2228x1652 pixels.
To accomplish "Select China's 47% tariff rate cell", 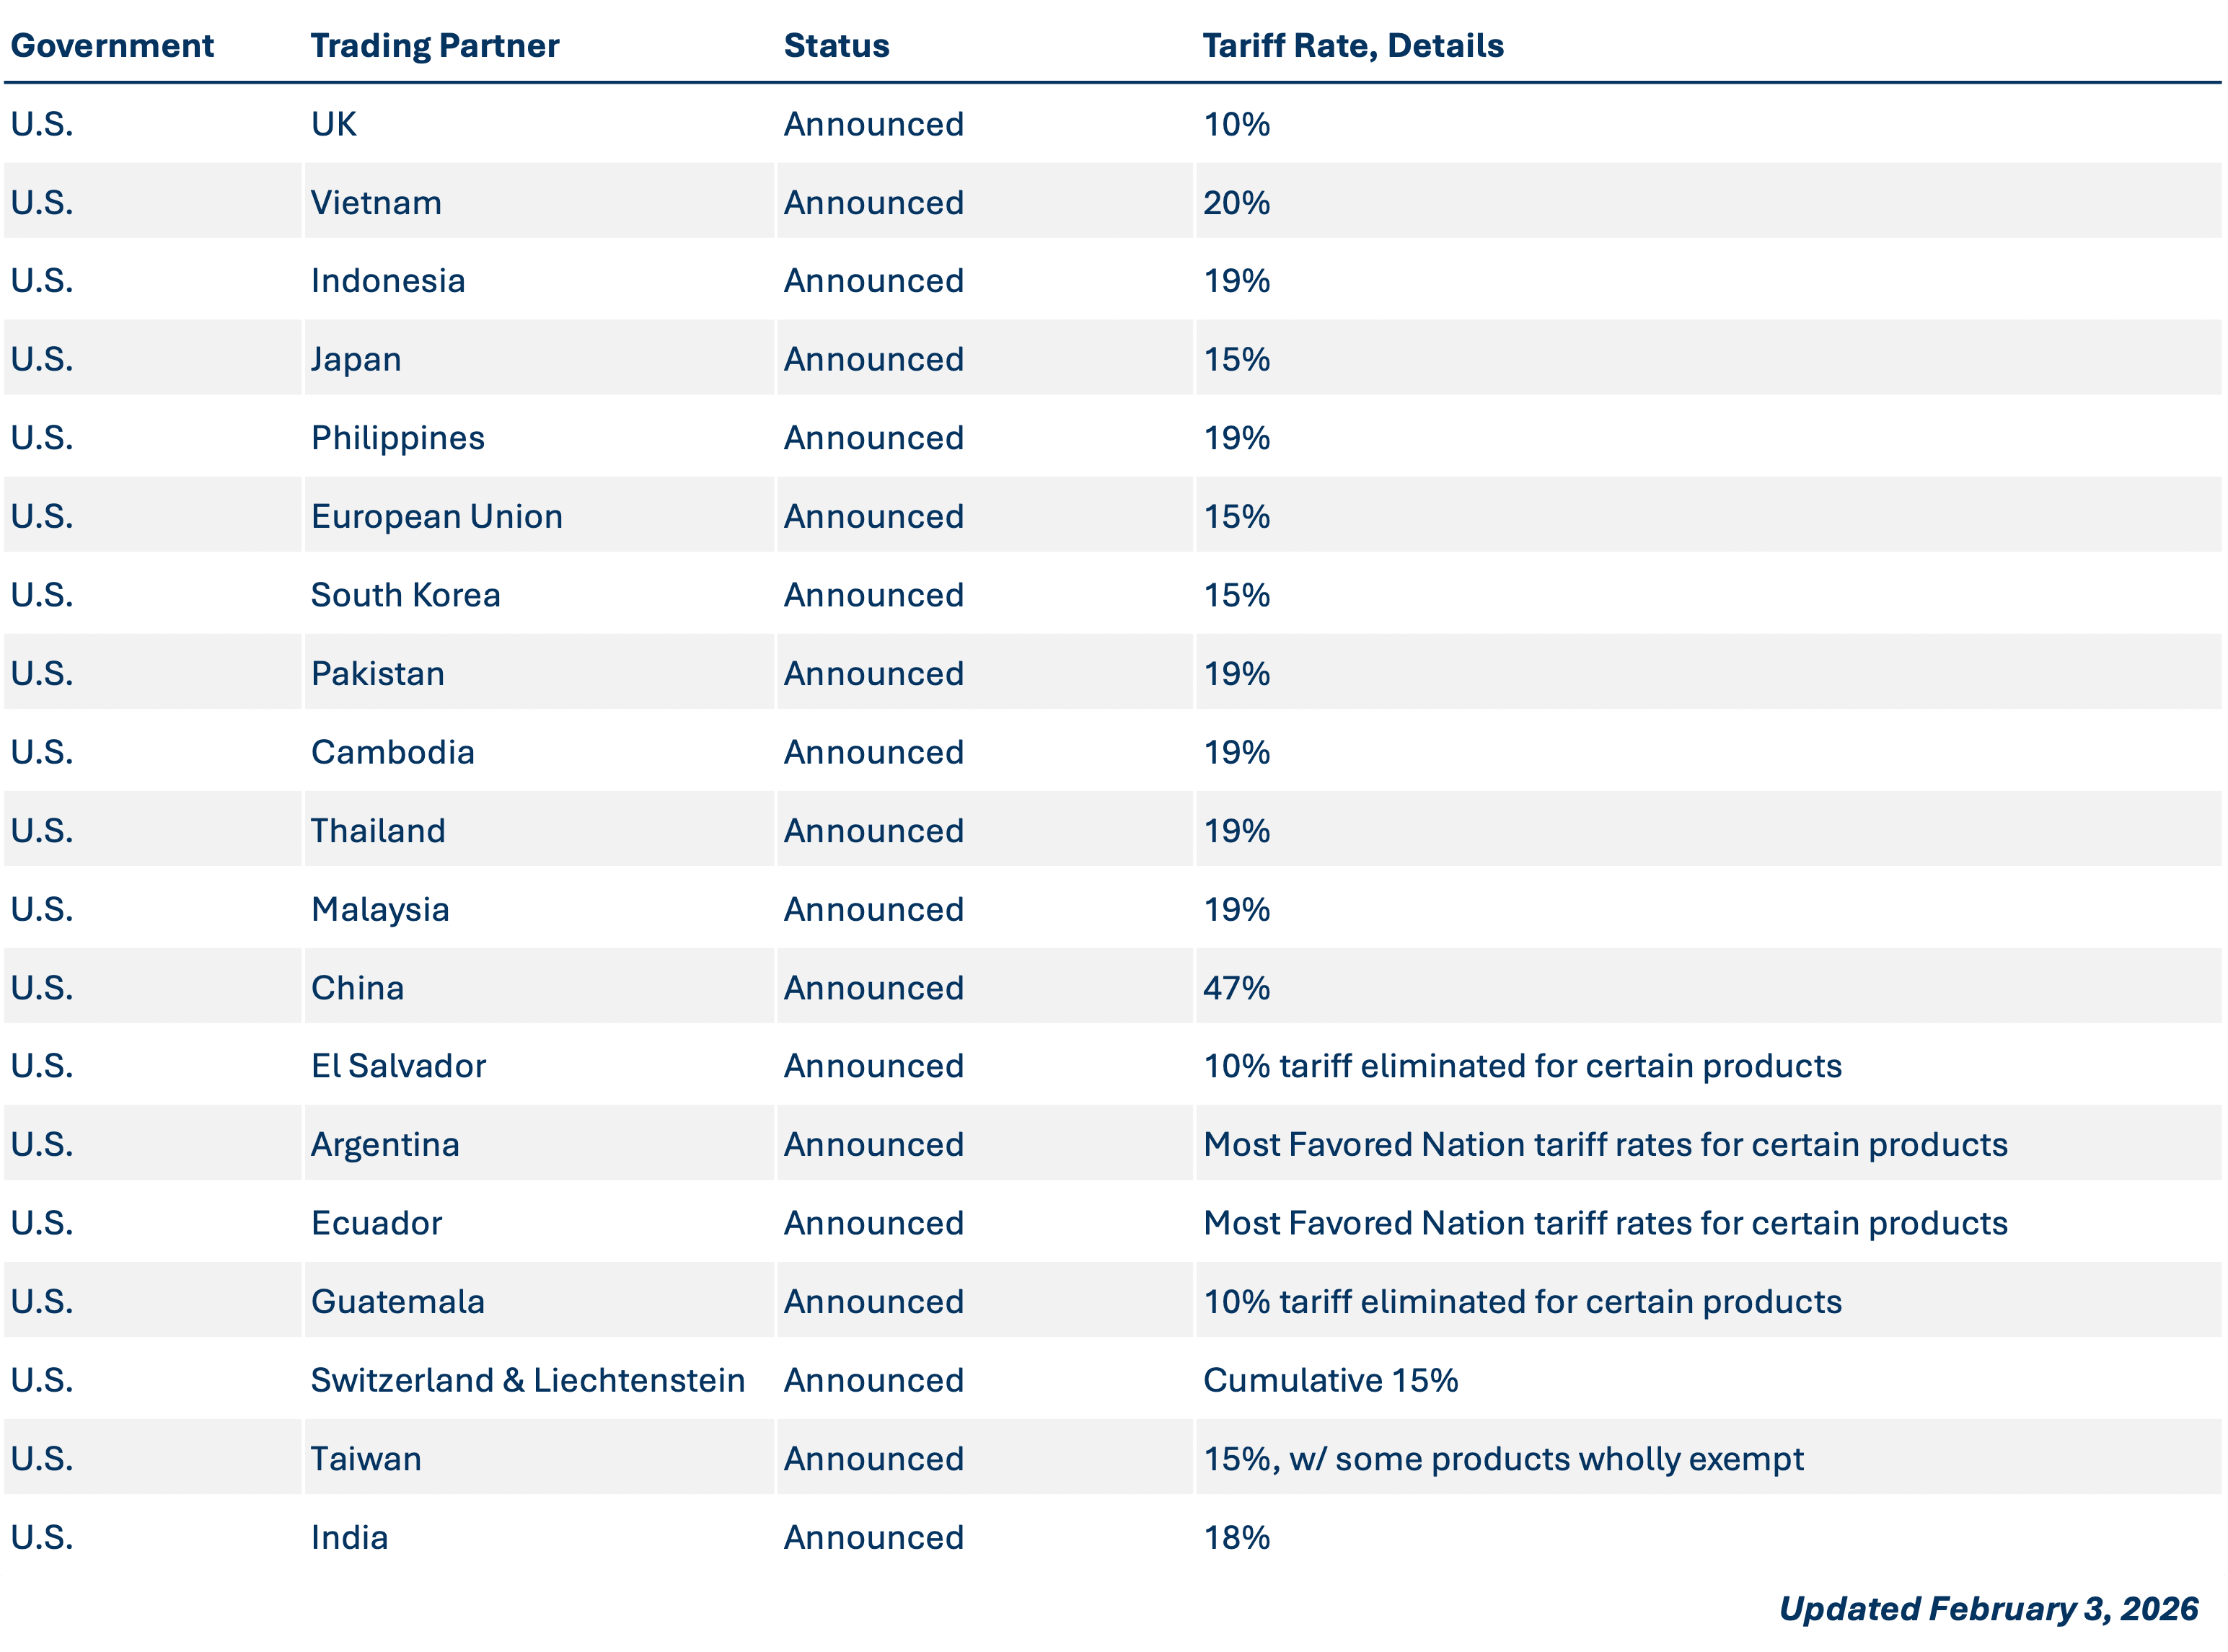I will tap(1236, 988).
